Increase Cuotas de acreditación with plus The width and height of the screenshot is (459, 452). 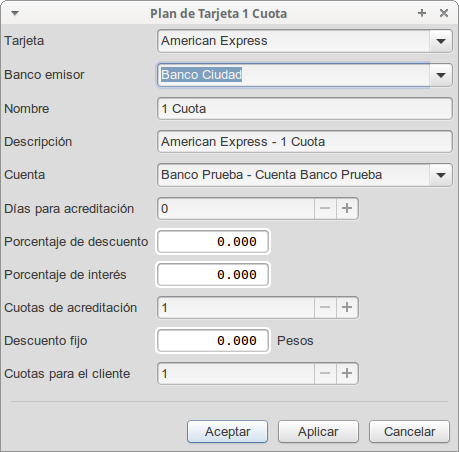click(347, 308)
